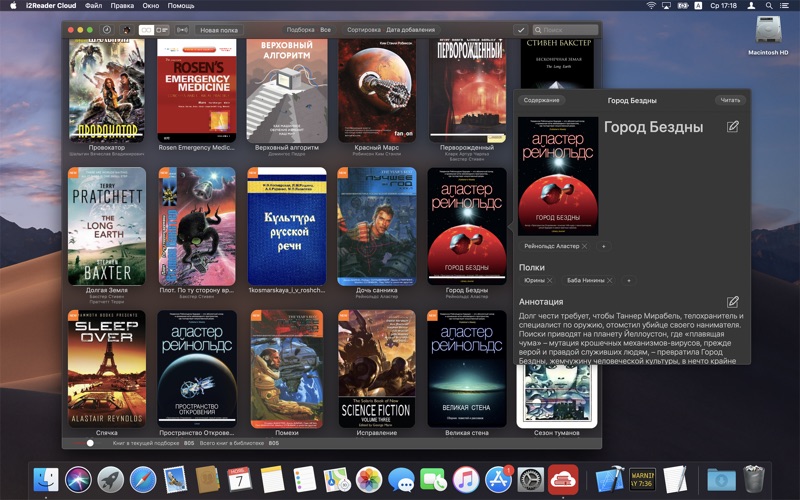Remove the Баба Нинины shelf tag
Screen dimensions: 800x500
tap(609, 281)
